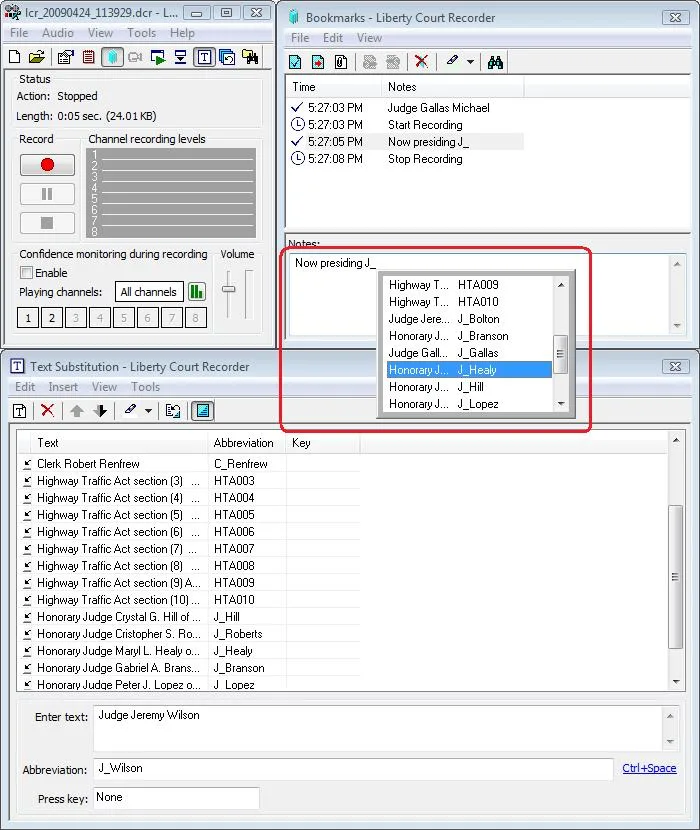The width and height of the screenshot is (700, 830).
Task: Click the Press key field showing None
Action: click(176, 798)
